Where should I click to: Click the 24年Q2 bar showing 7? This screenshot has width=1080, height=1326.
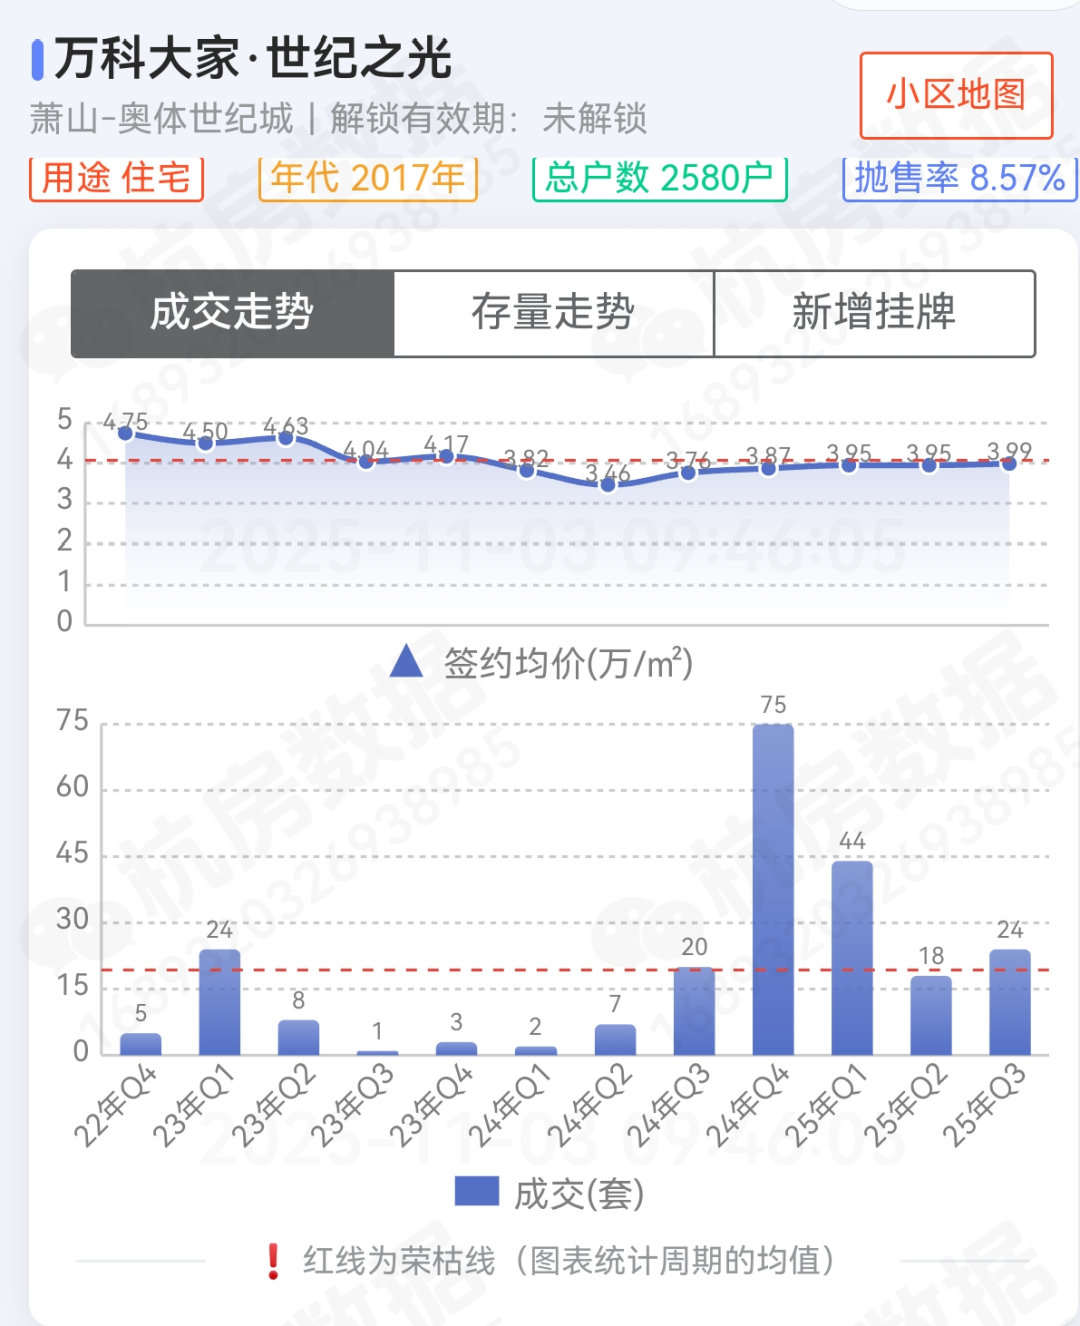coord(615,1040)
